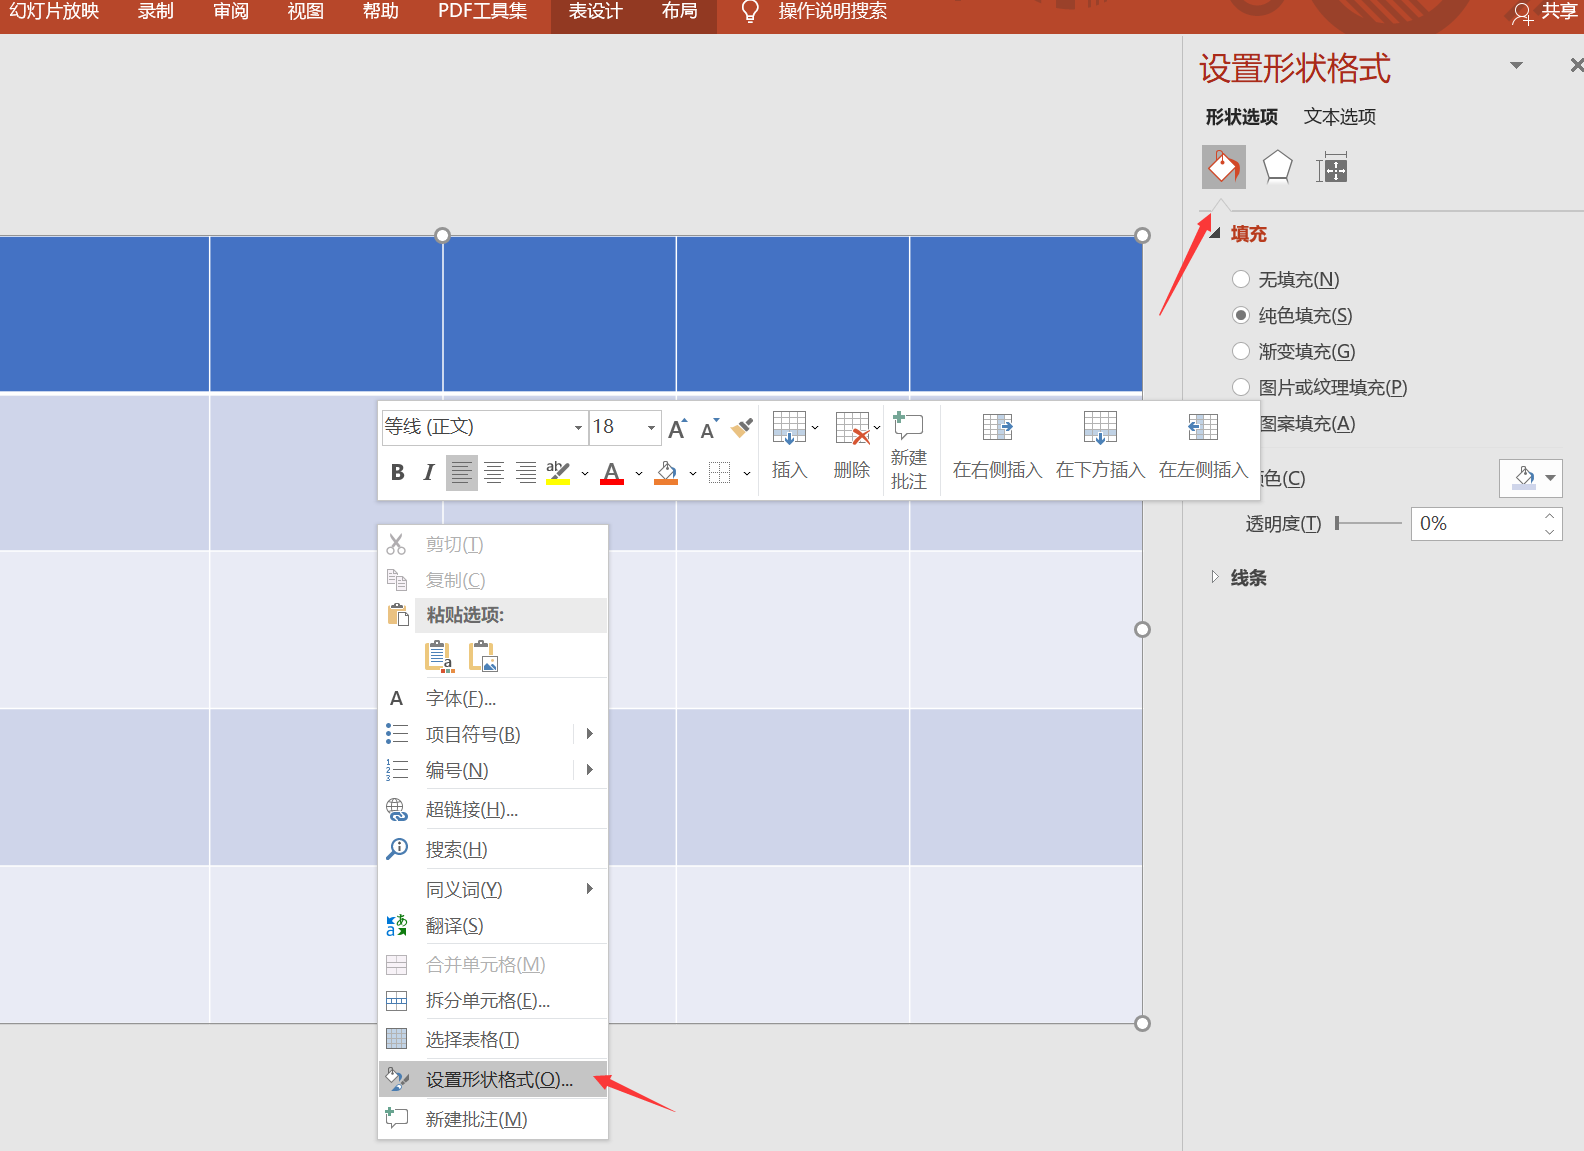Viewport: 1584px width, 1151px height.
Task: Decrease font size with small A icon
Action: (x=709, y=428)
